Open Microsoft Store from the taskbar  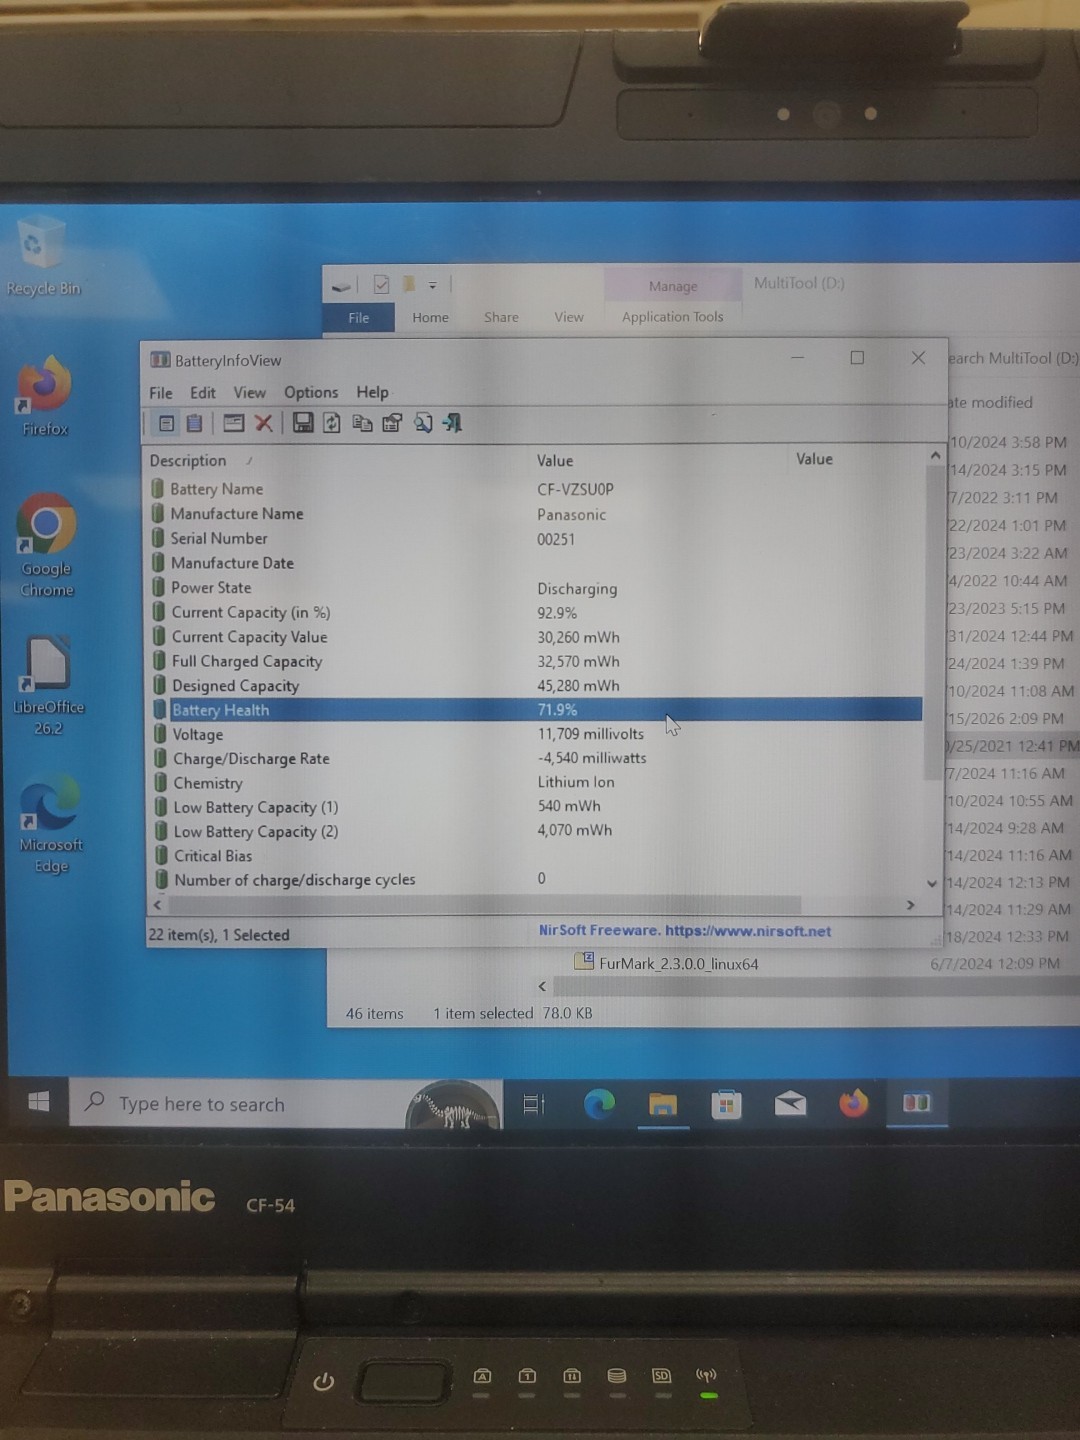tap(726, 1104)
